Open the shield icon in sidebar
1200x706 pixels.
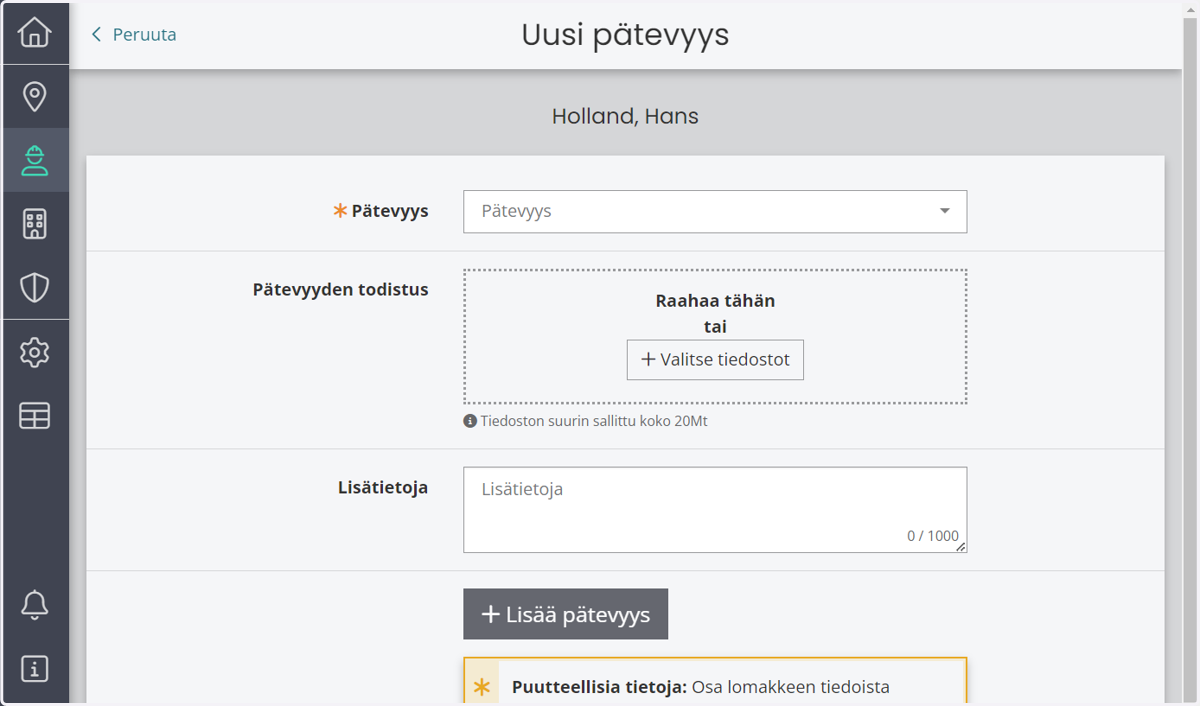[x=34, y=288]
